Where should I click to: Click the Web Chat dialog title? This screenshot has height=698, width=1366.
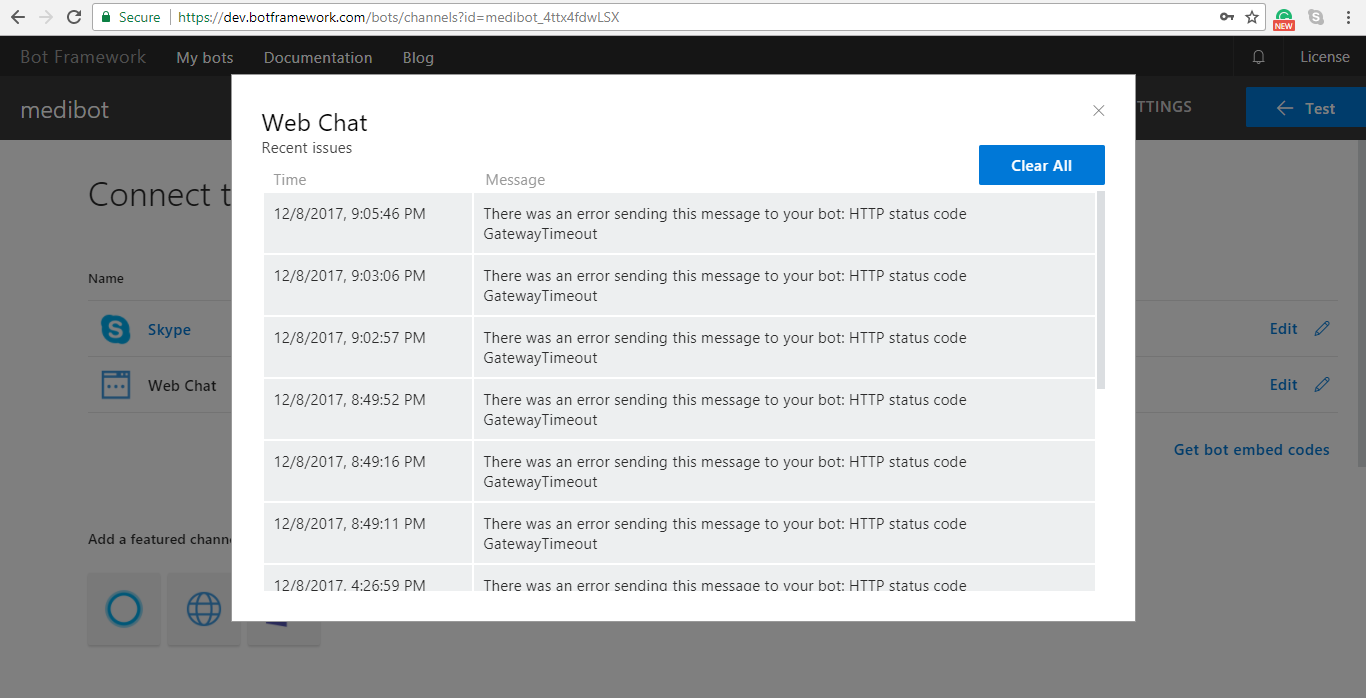pyautogui.click(x=314, y=123)
